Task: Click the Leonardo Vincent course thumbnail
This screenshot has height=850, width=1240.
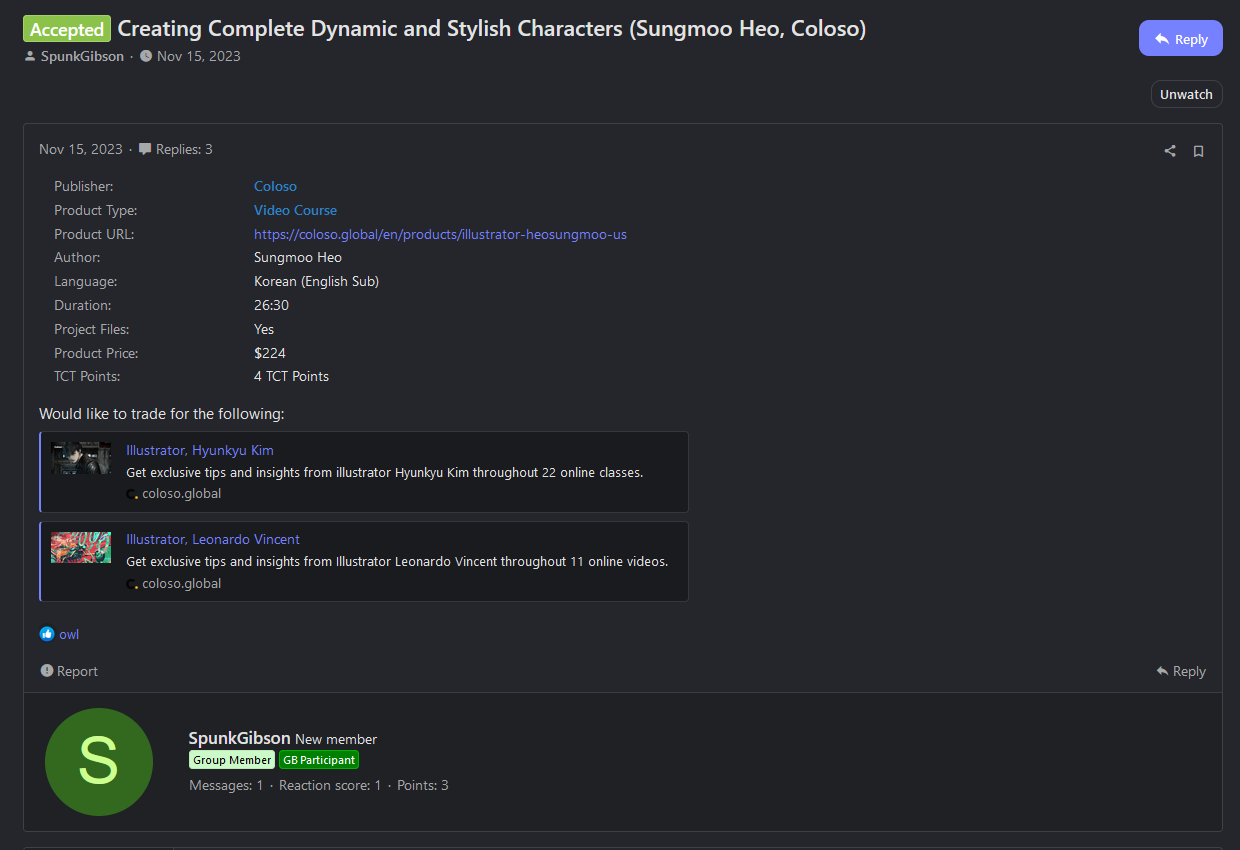Action: click(x=81, y=547)
